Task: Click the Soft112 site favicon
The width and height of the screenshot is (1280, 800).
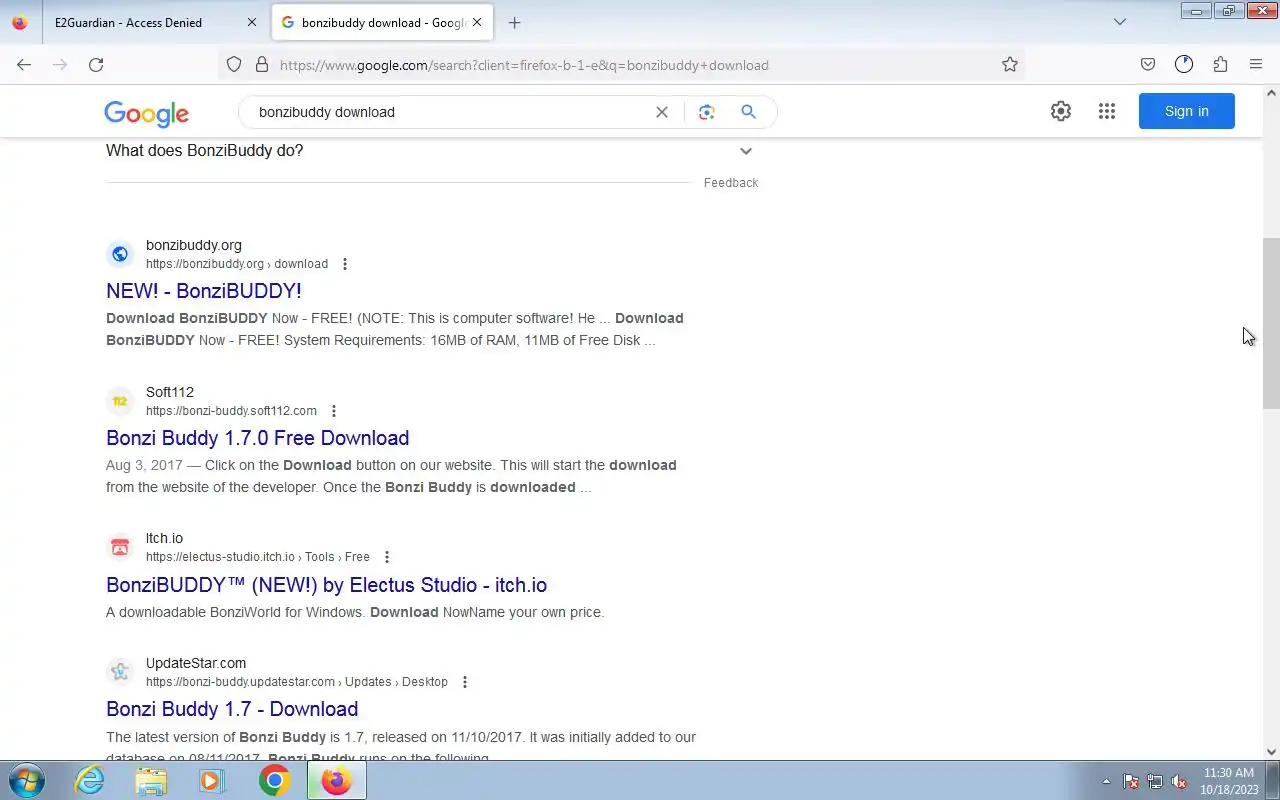Action: 120,401
